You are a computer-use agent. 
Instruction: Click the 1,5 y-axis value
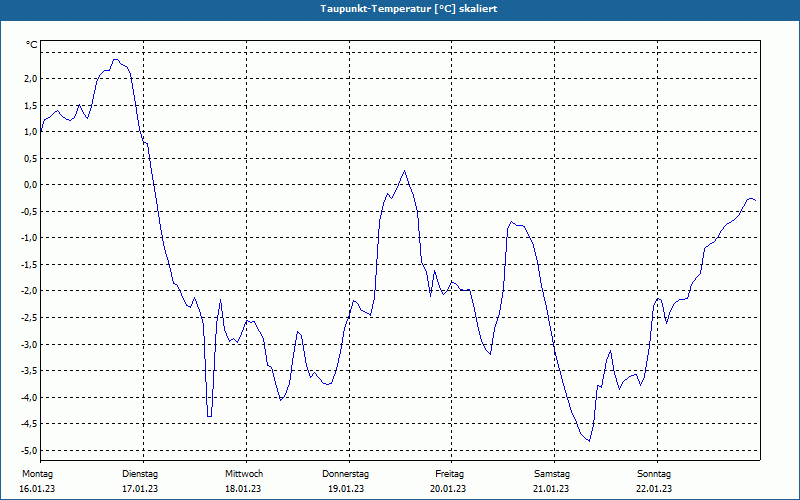coord(31,105)
